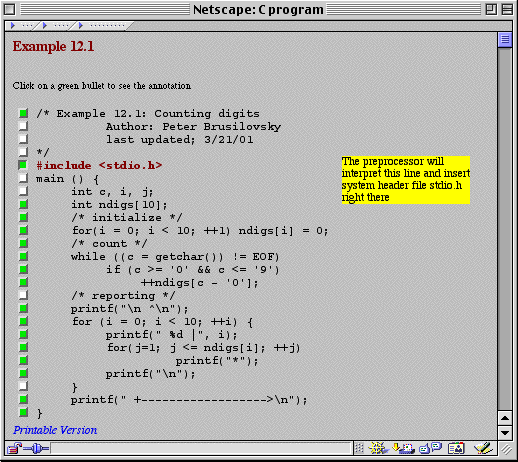Screen dimensions: 518x462
Task: Click green bullet next to Example 12.1 comment
Action: [x=23, y=113]
